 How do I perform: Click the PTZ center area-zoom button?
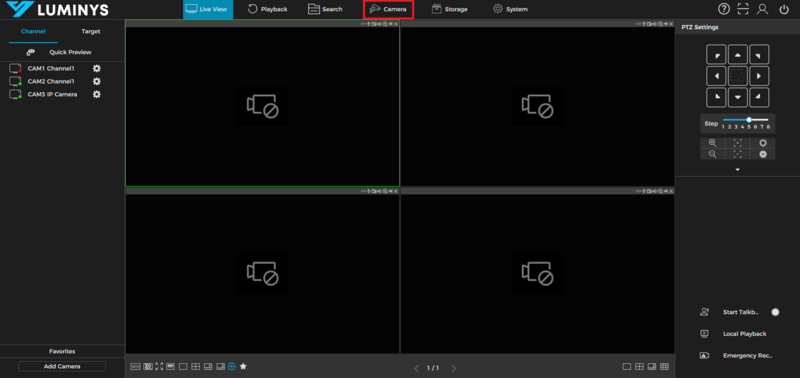(738, 76)
